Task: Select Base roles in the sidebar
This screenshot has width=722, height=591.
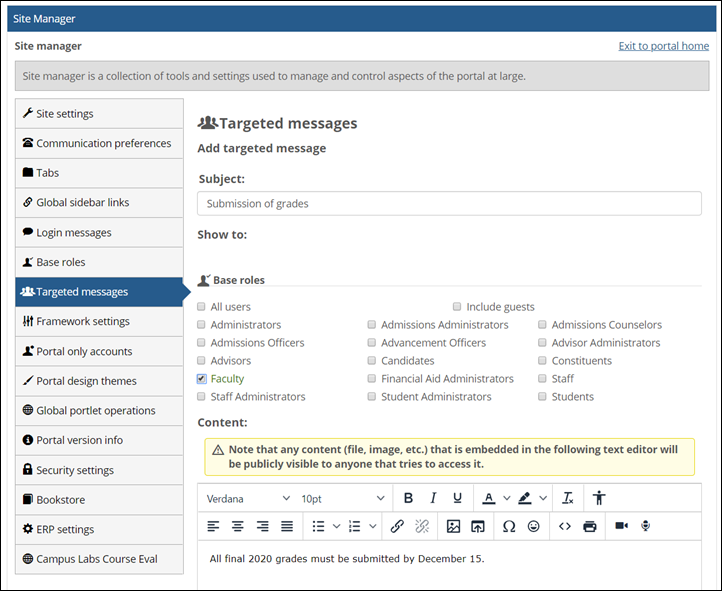Action: (x=99, y=262)
